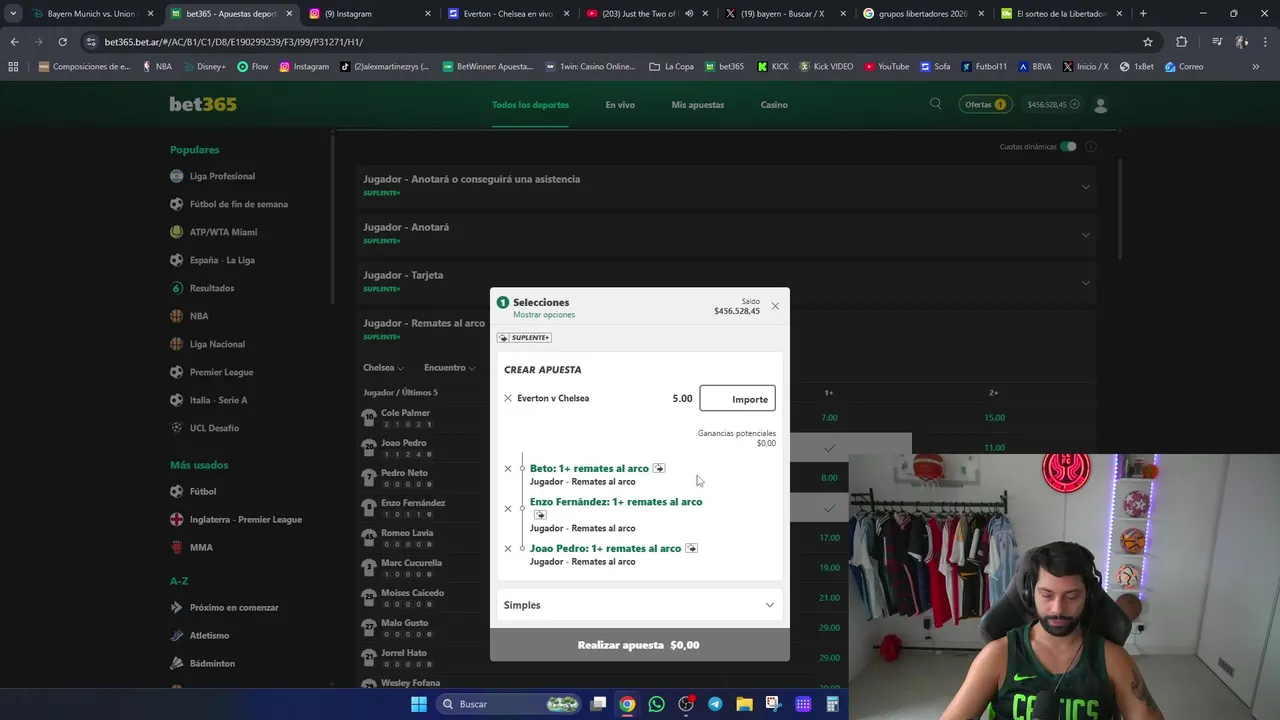
Task: Remove Beto 1+ remates al arco selection
Action: (x=508, y=468)
